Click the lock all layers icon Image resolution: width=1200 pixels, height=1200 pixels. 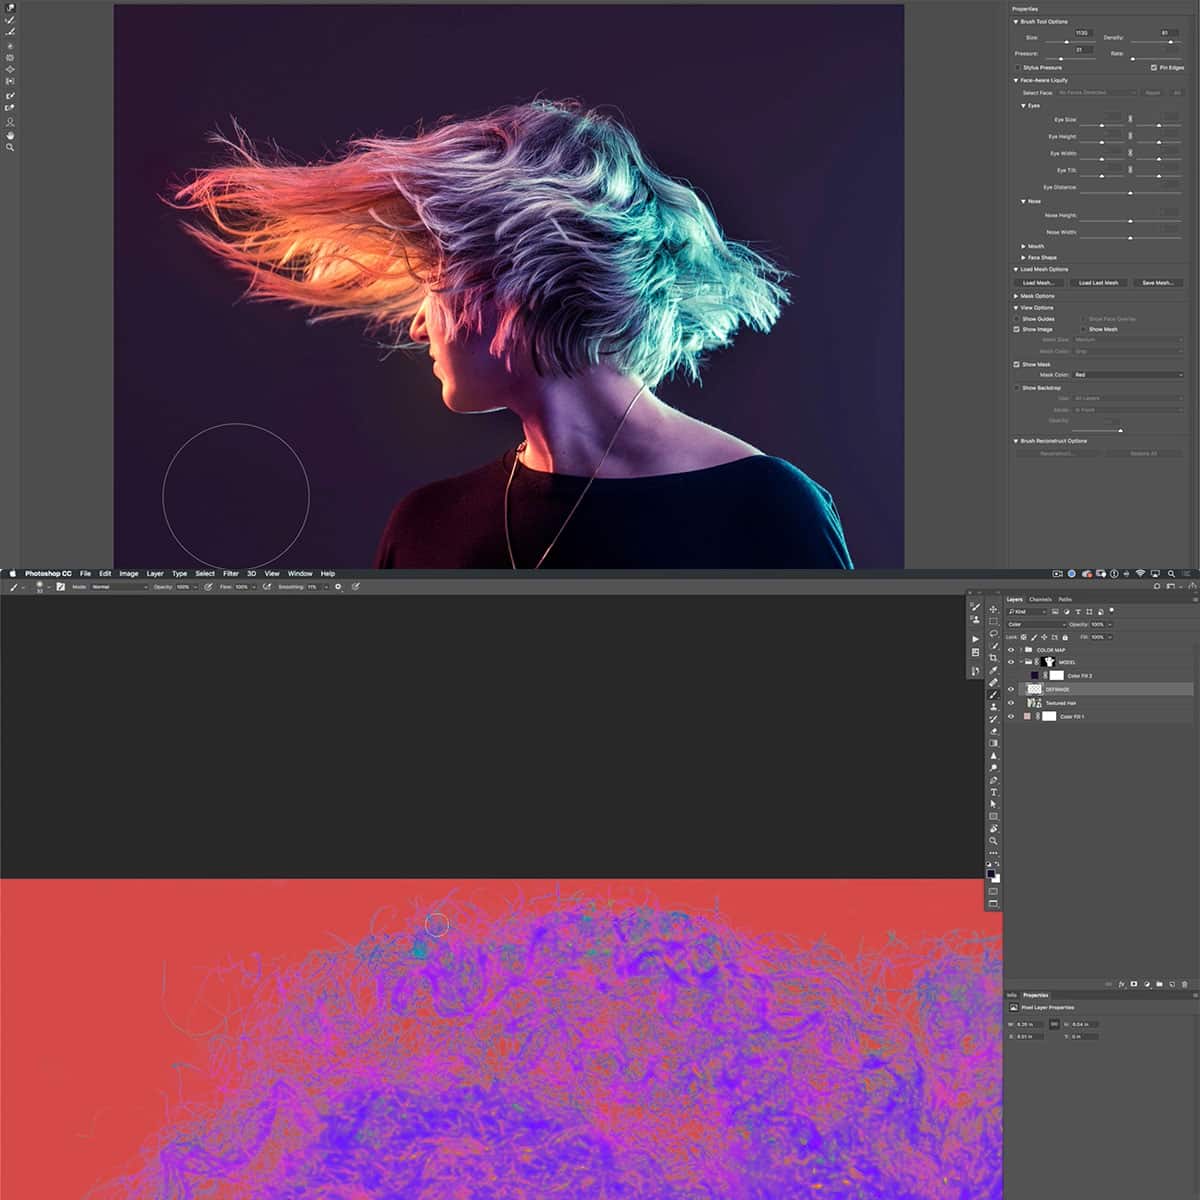1065,637
